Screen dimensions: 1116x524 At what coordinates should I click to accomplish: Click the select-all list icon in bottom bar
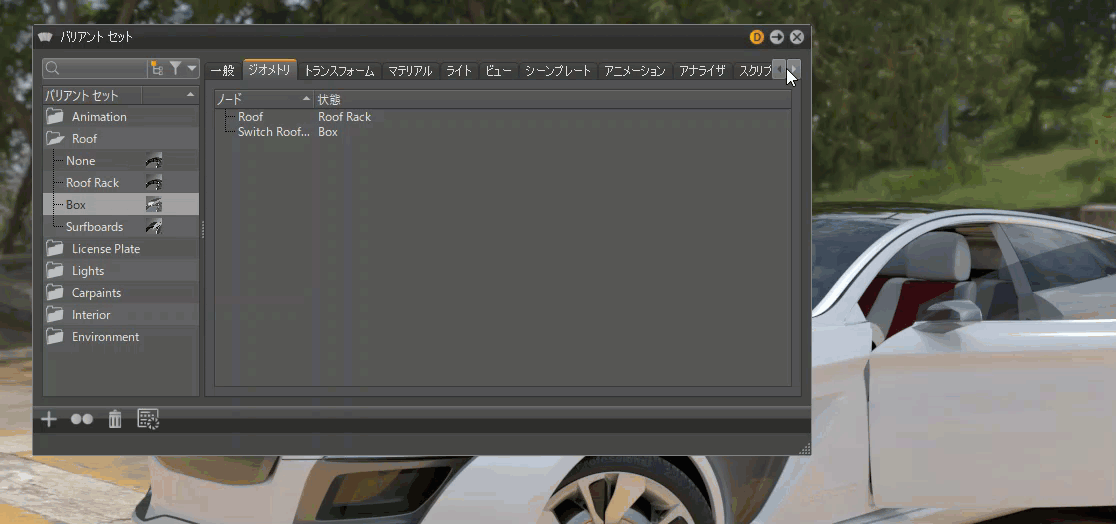148,419
